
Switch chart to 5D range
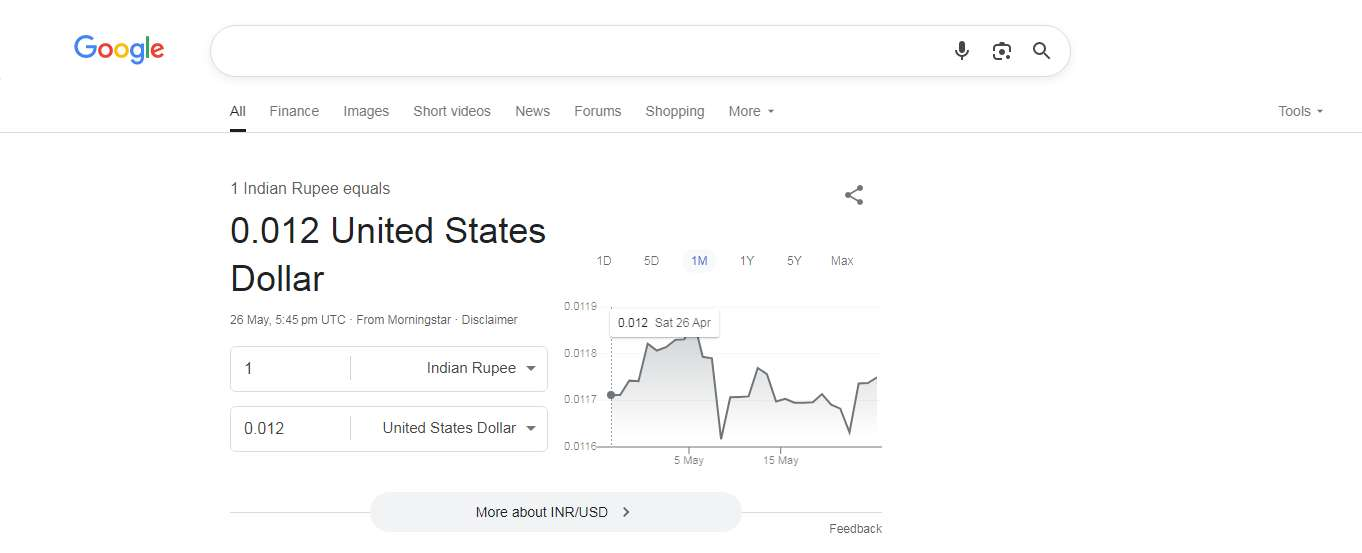651,261
